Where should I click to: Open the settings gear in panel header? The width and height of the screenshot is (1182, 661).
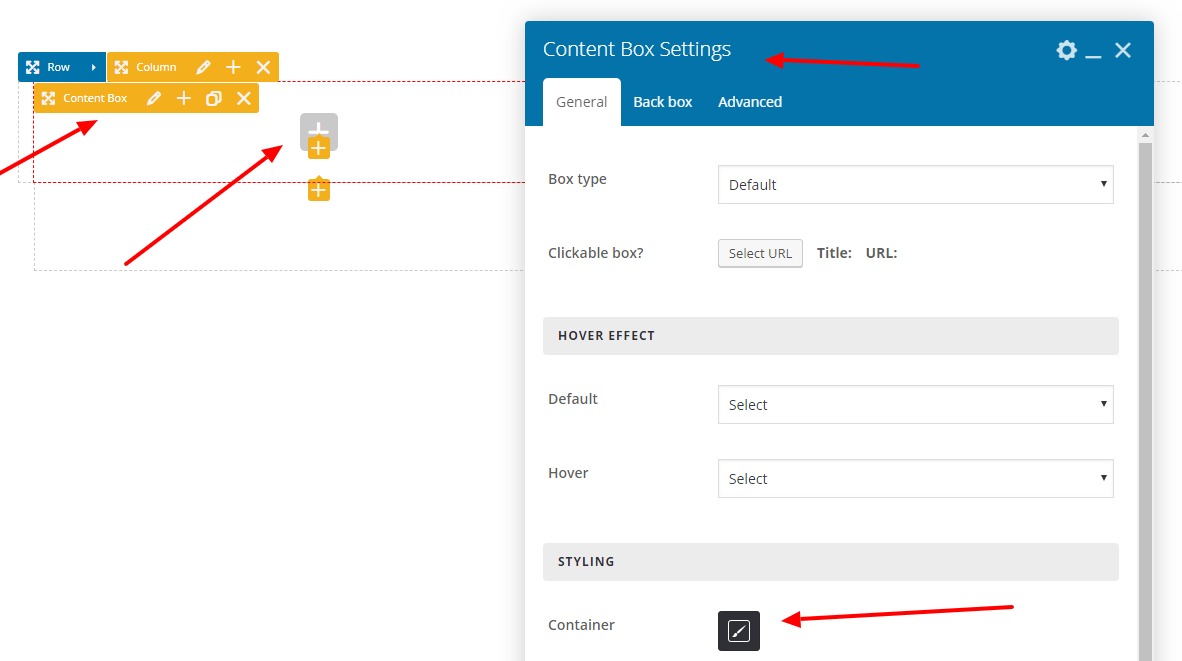1066,50
